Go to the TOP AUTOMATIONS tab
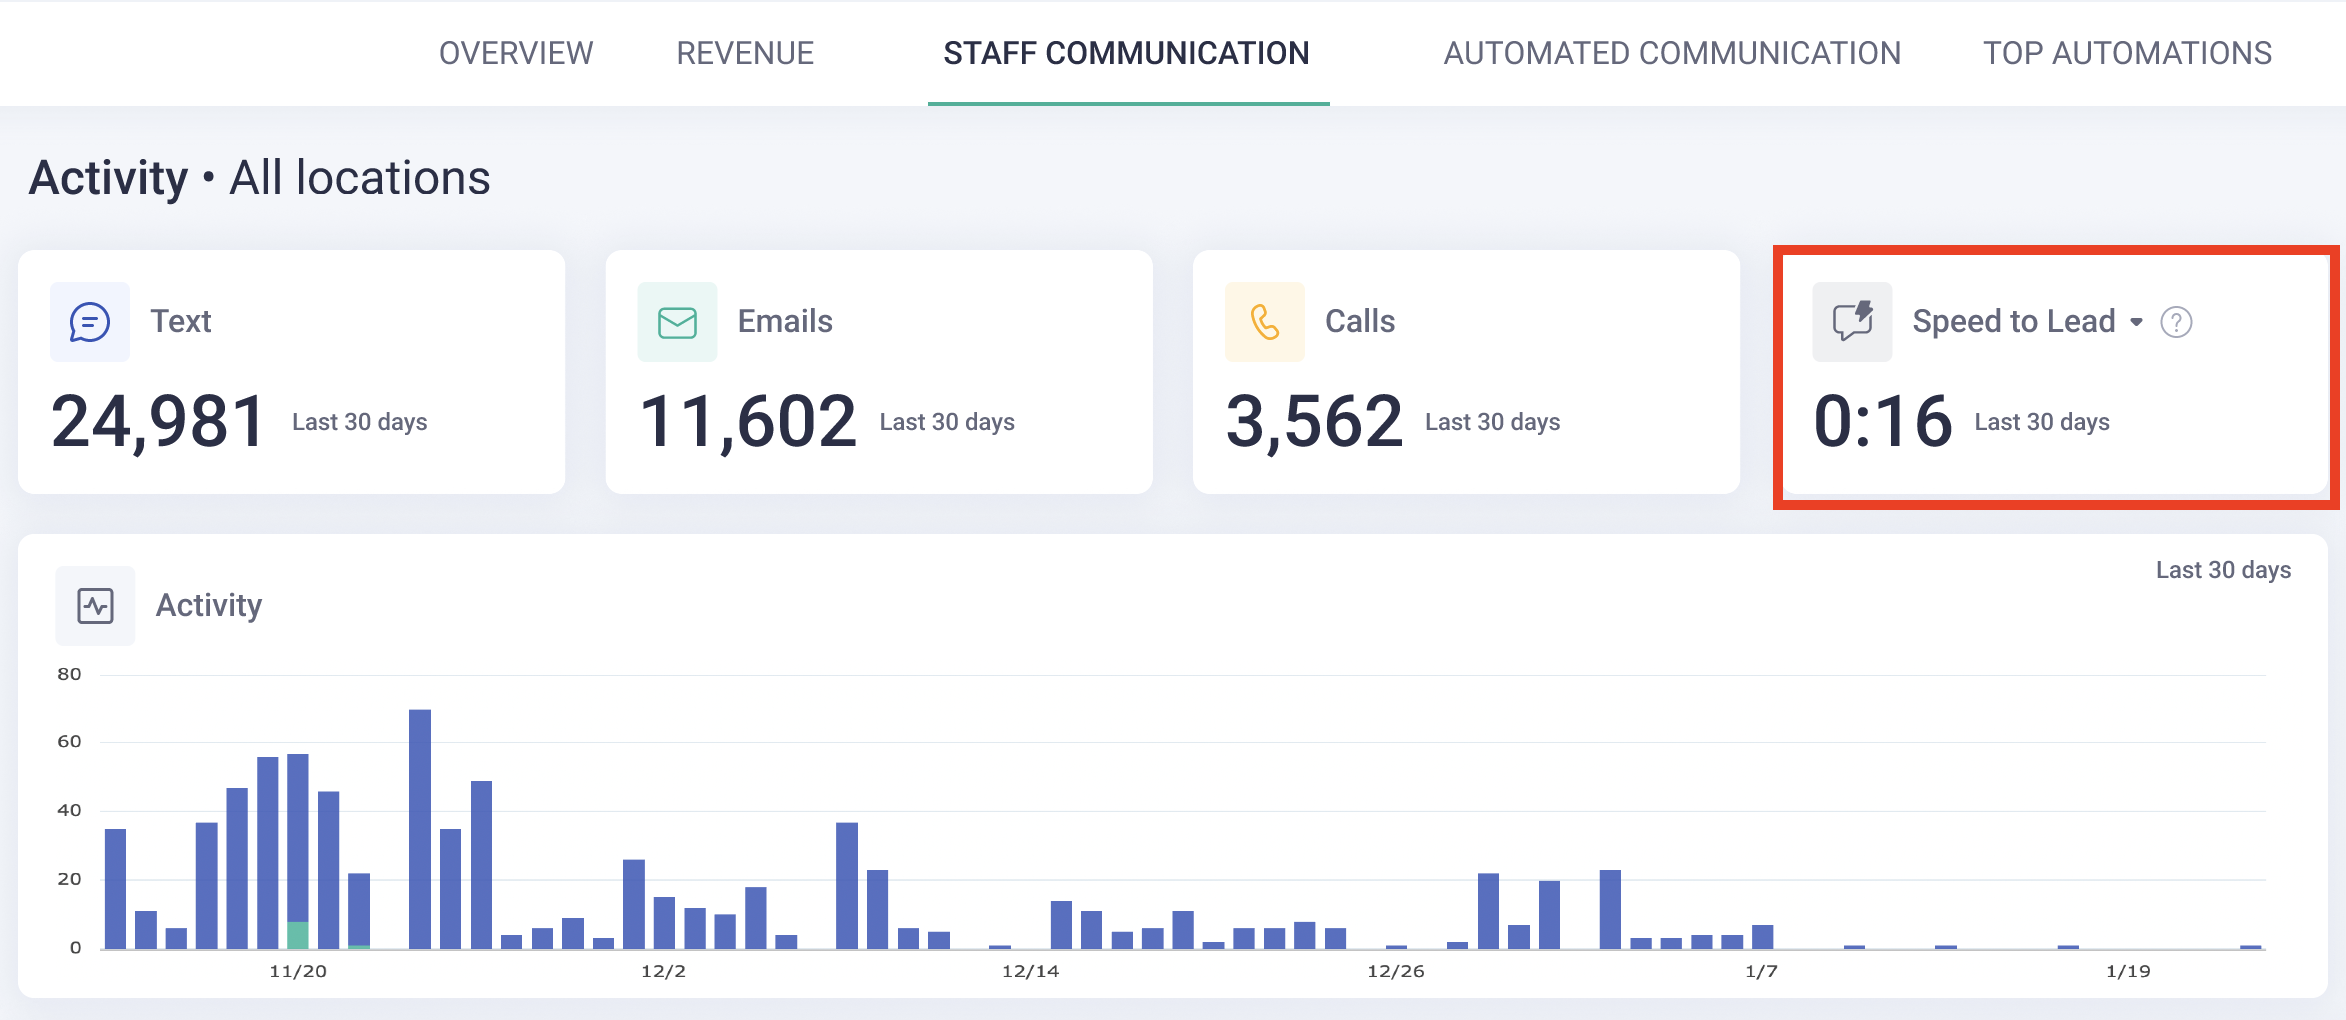This screenshot has width=2346, height=1020. [x=2127, y=53]
